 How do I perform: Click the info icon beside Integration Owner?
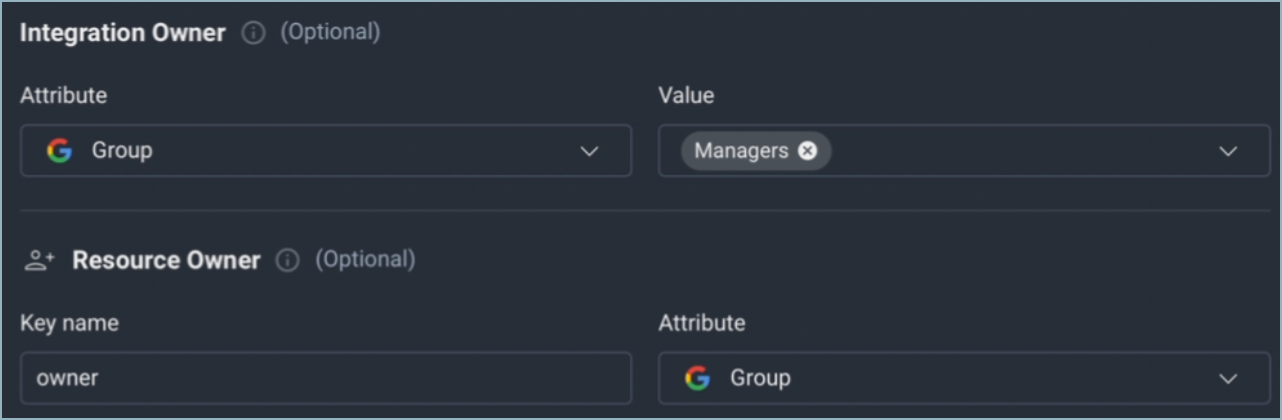pos(254,33)
